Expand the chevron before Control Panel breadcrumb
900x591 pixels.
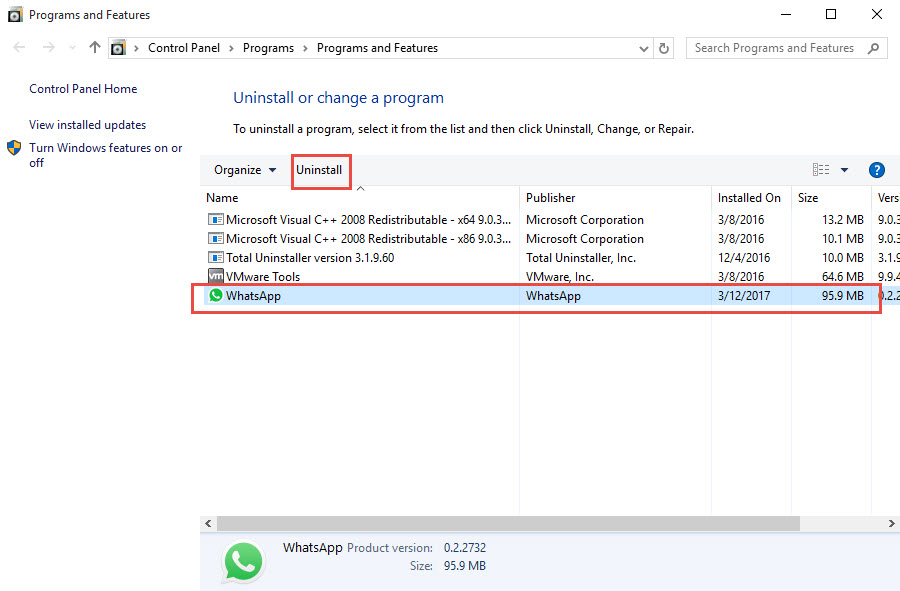(136, 49)
